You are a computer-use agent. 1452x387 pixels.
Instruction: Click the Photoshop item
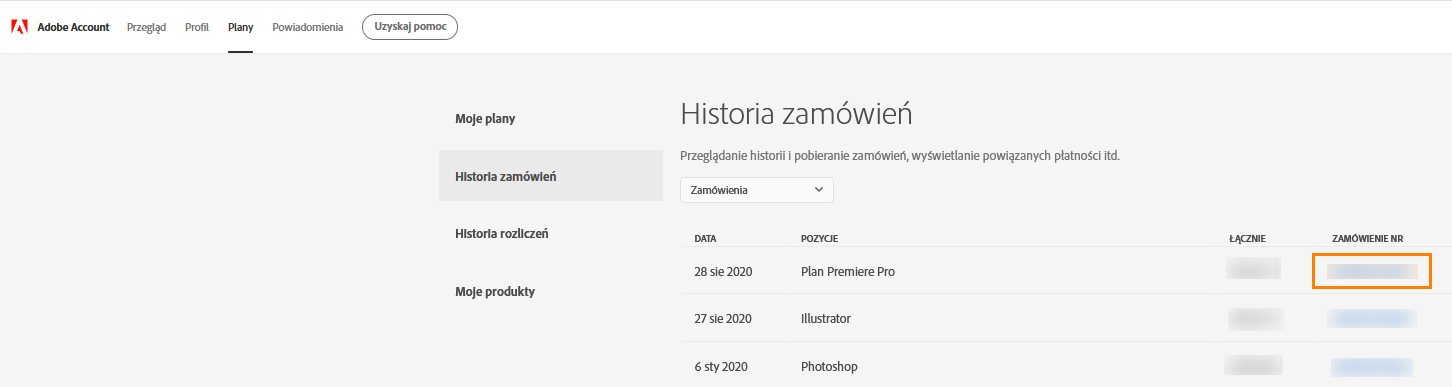(829, 367)
